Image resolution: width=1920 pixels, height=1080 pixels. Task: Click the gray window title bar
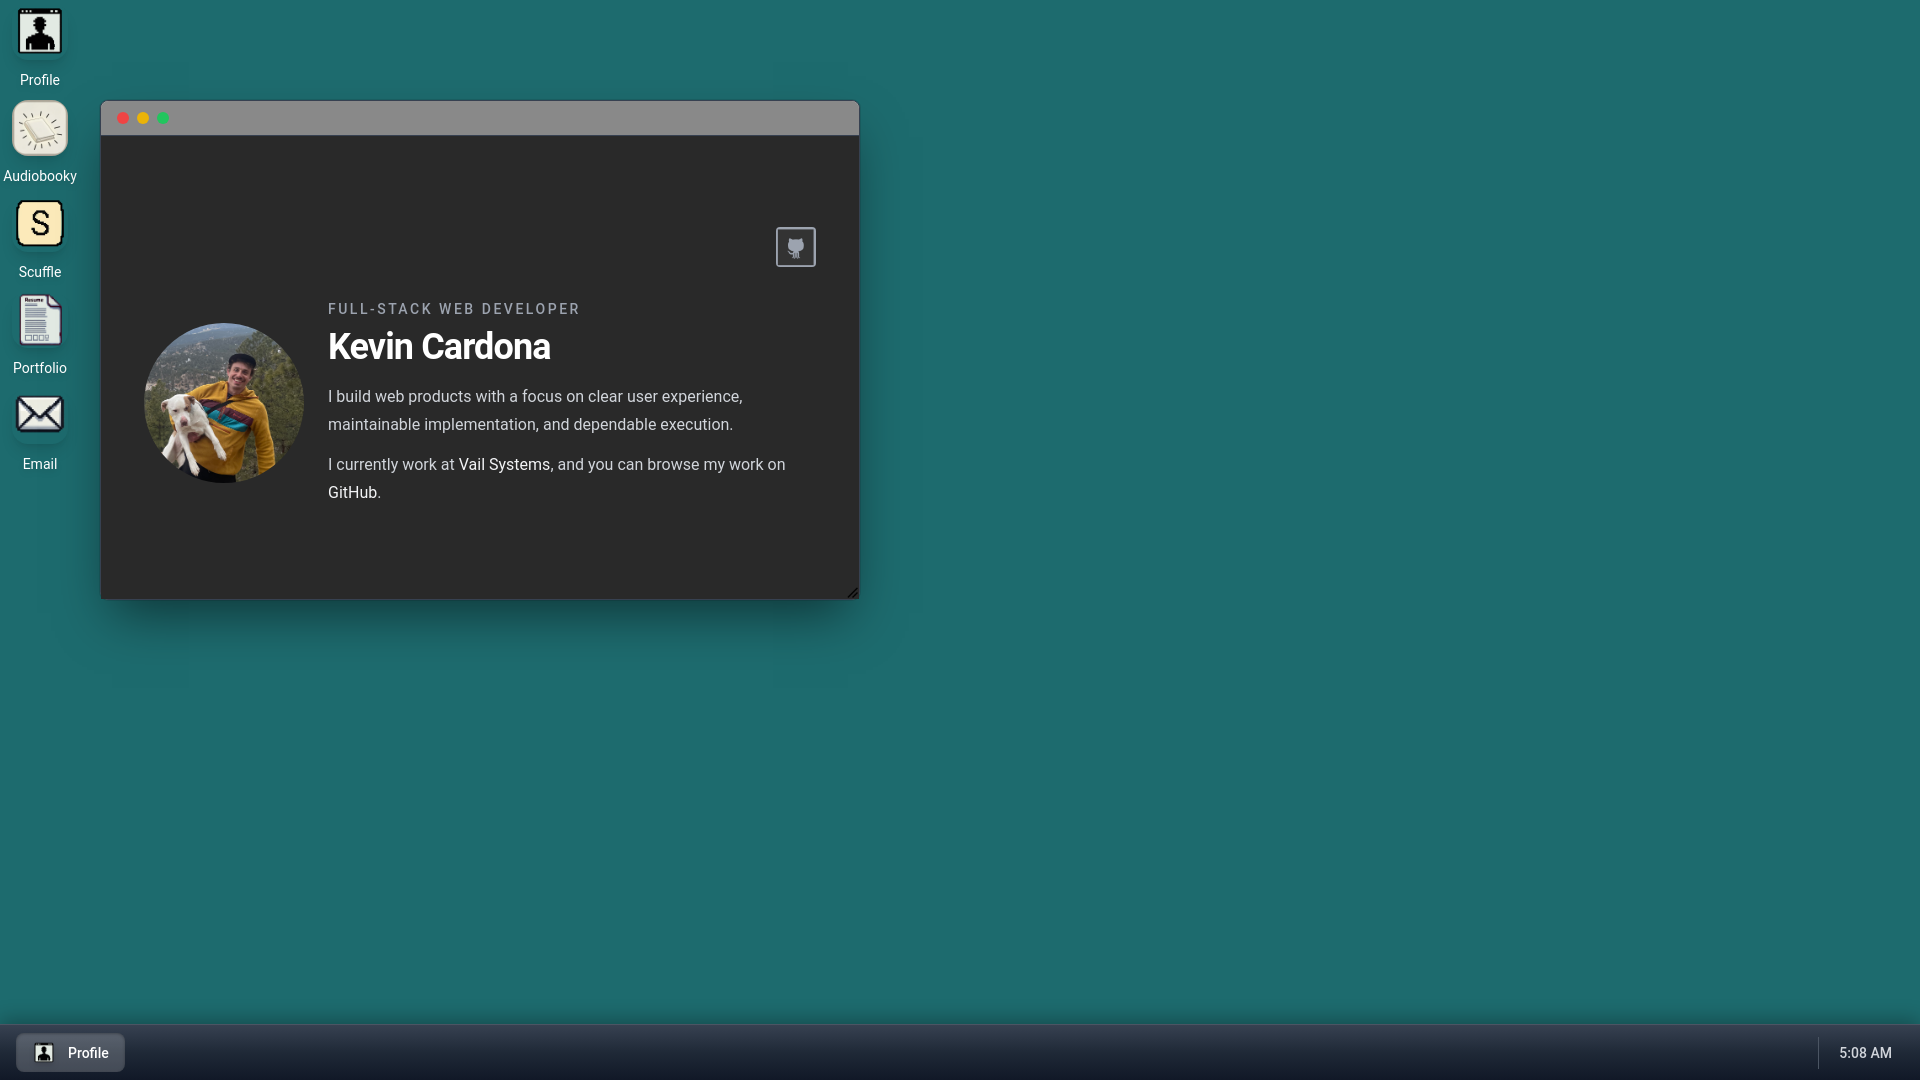500,118
